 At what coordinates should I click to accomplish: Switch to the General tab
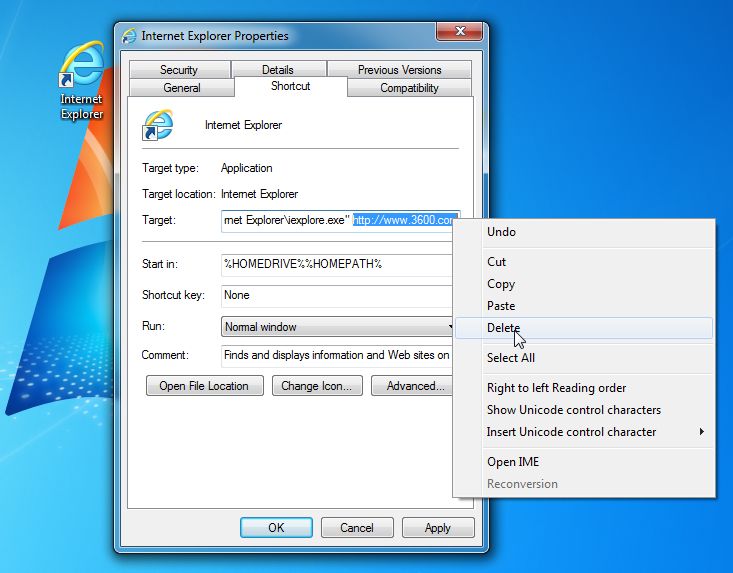[182, 88]
